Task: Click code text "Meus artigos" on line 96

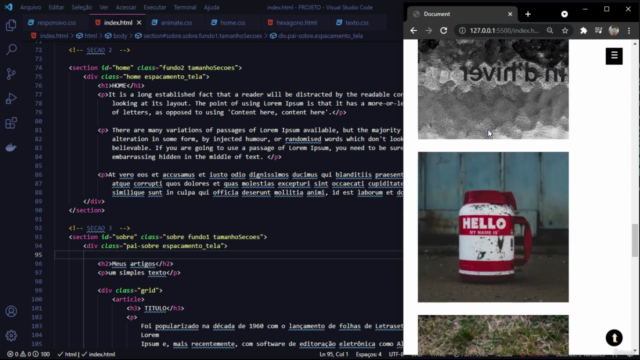Action: tap(133, 264)
